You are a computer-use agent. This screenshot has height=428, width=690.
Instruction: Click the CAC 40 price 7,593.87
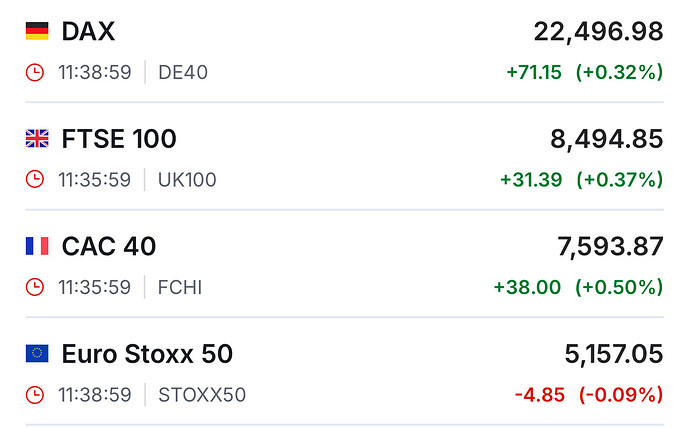610,246
